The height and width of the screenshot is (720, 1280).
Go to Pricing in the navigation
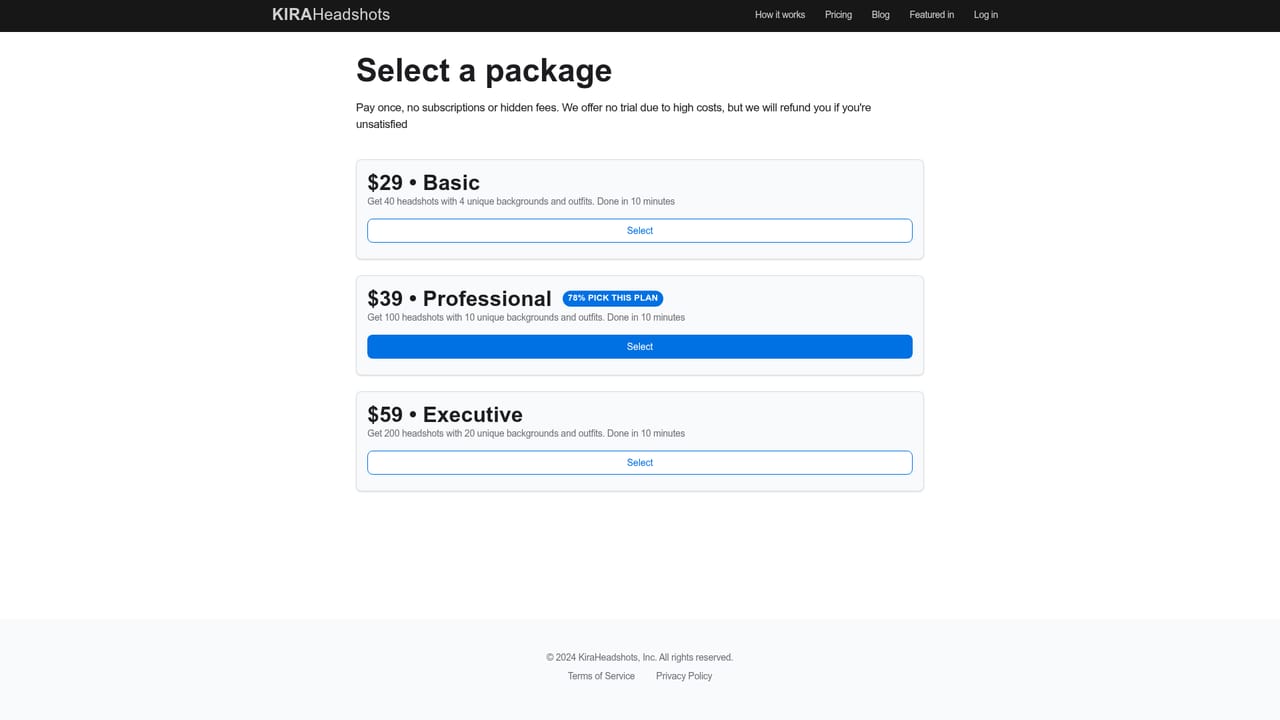click(x=838, y=15)
